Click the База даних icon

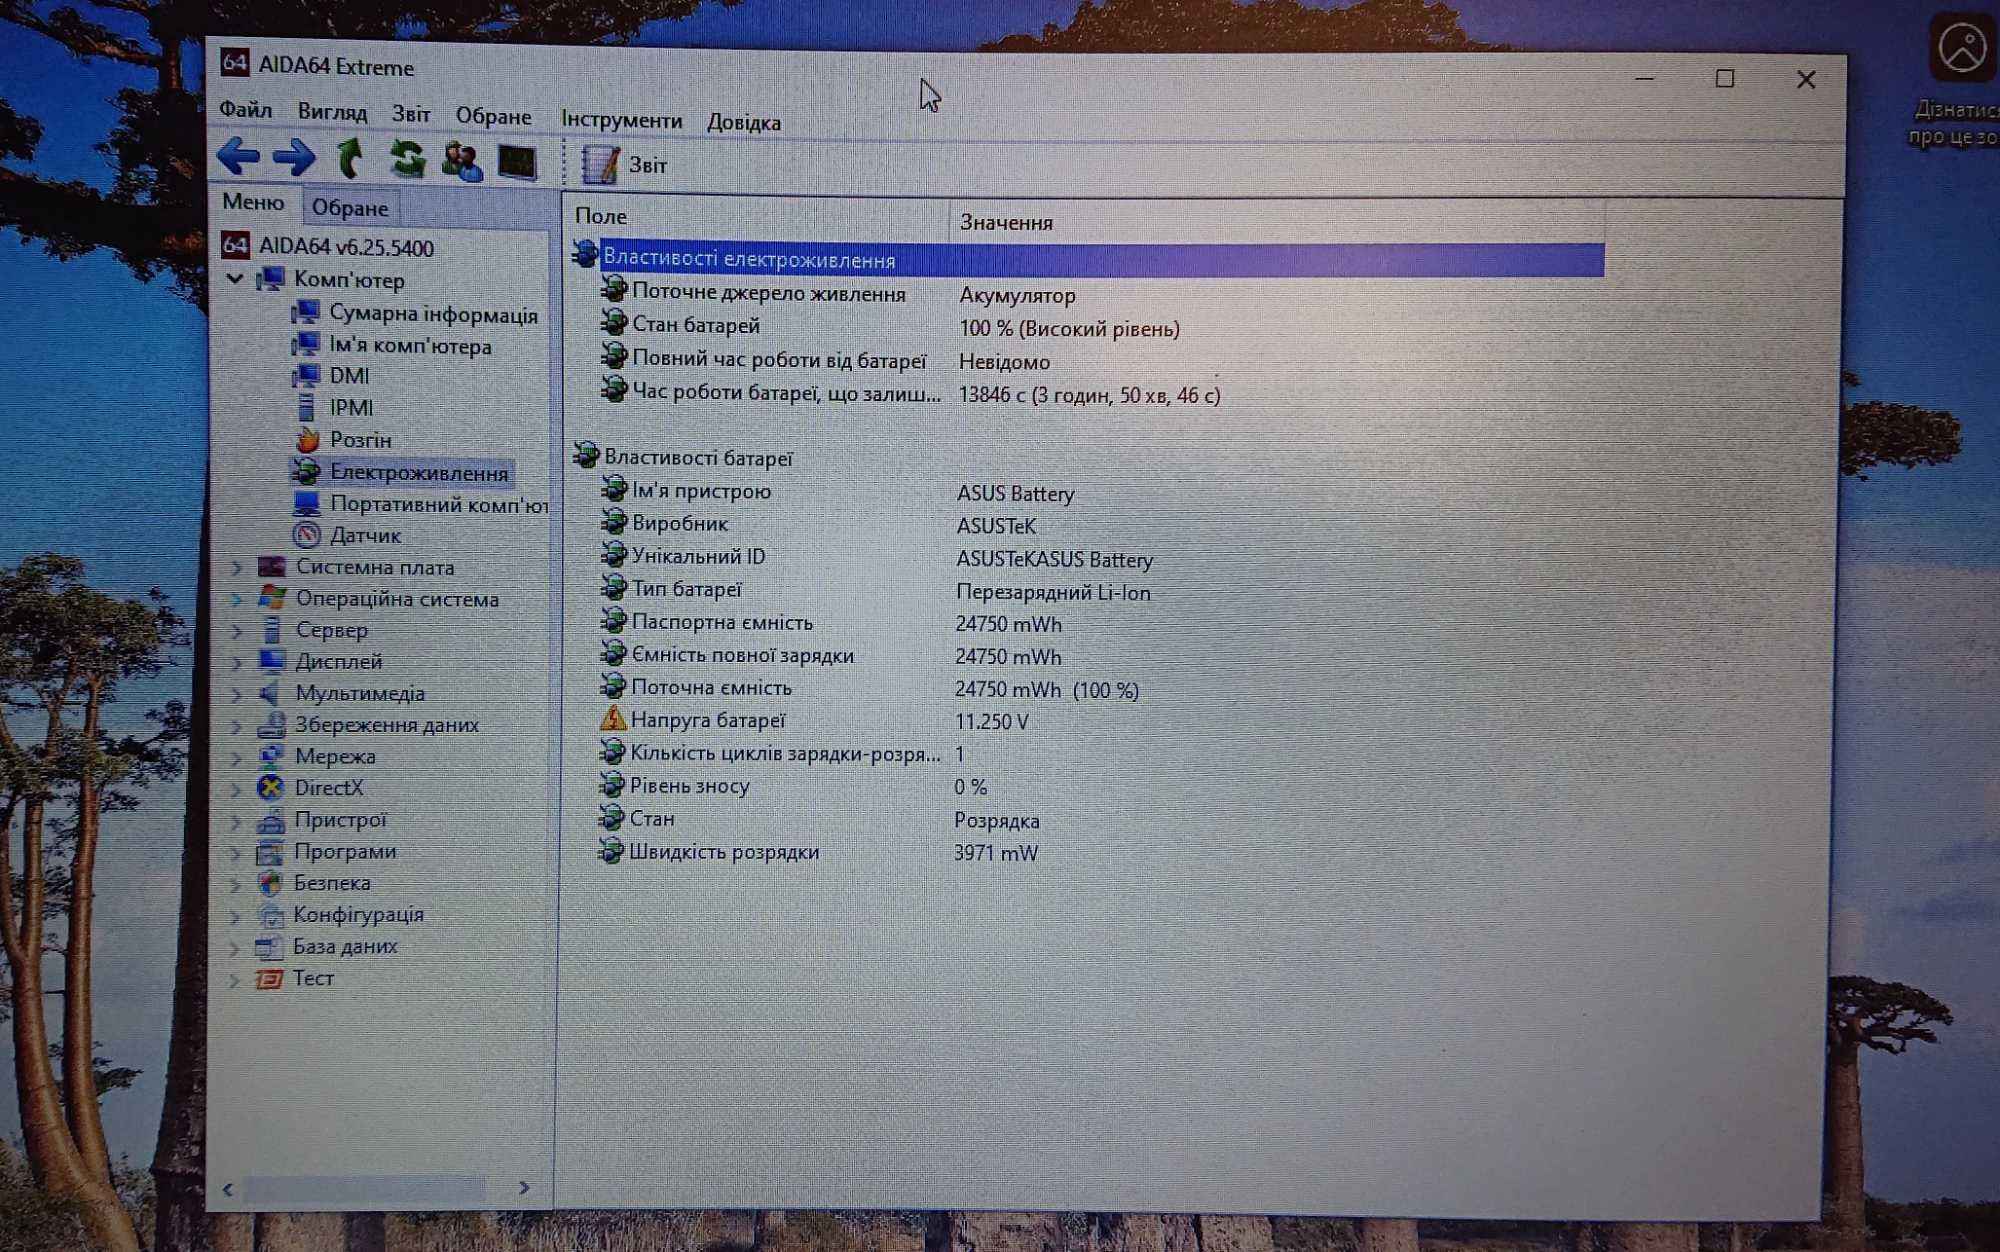click(269, 947)
